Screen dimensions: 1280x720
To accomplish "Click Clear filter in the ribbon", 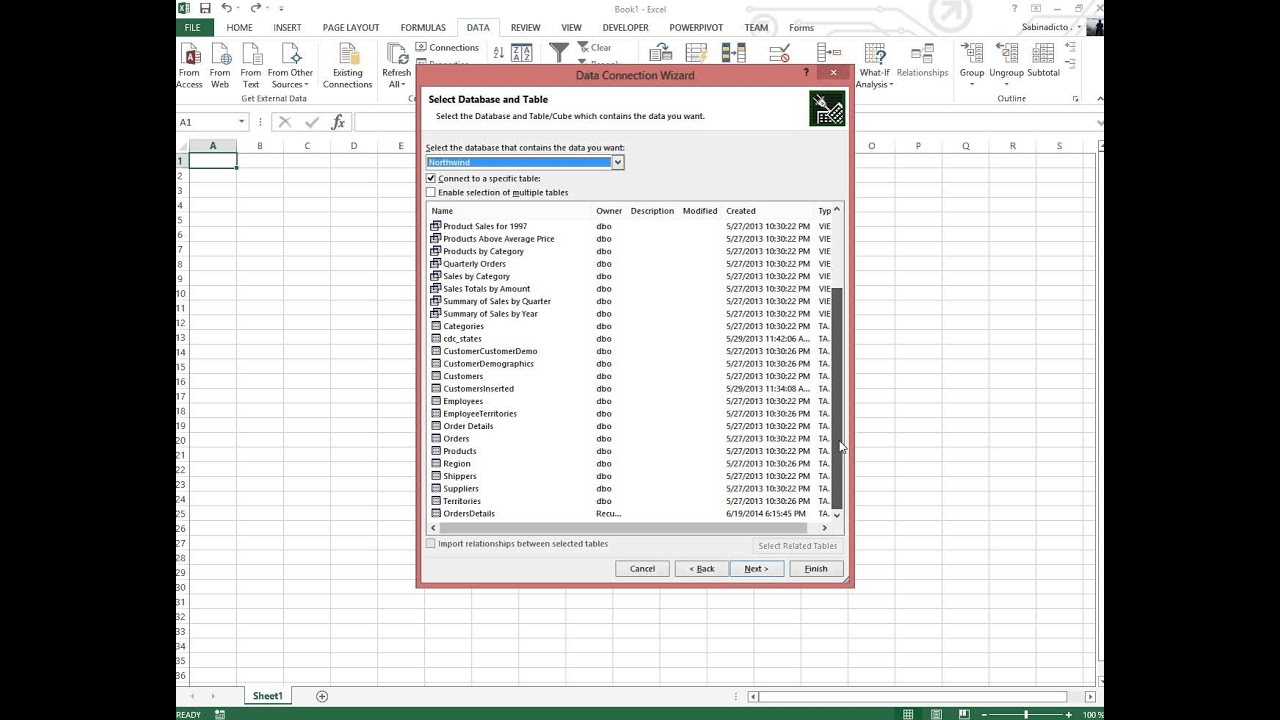I will point(594,47).
